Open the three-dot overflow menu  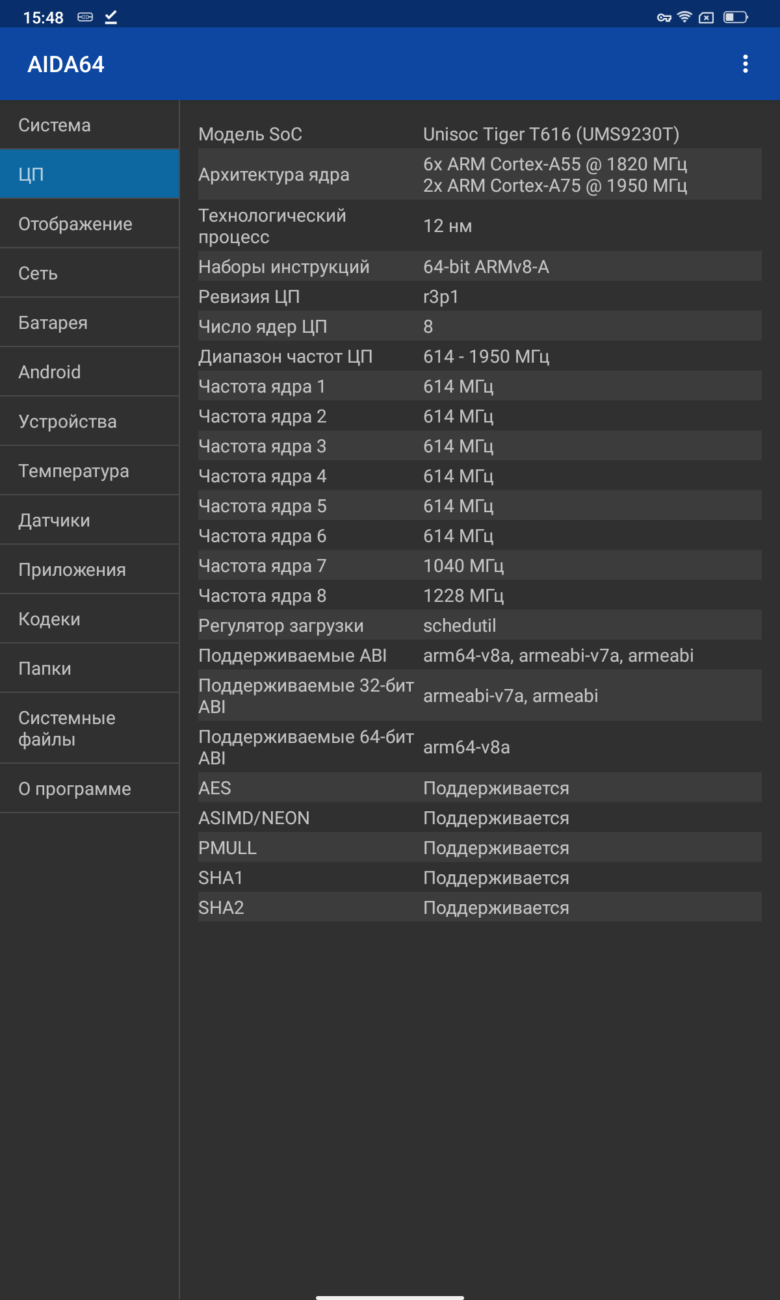coord(745,64)
